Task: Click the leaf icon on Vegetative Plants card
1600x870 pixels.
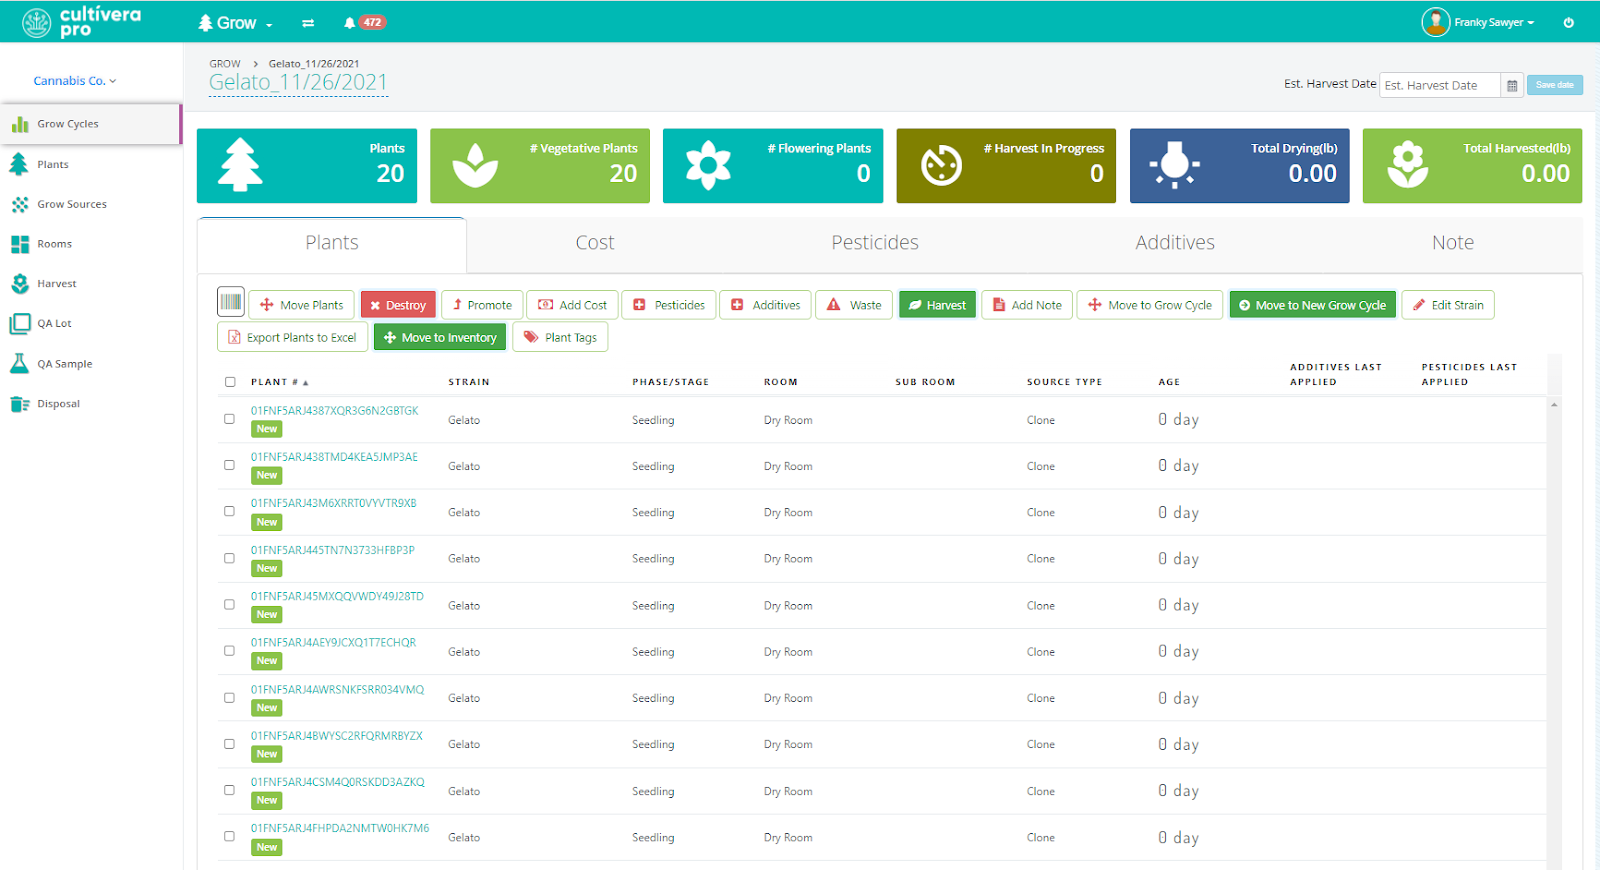Action: (475, 166)
